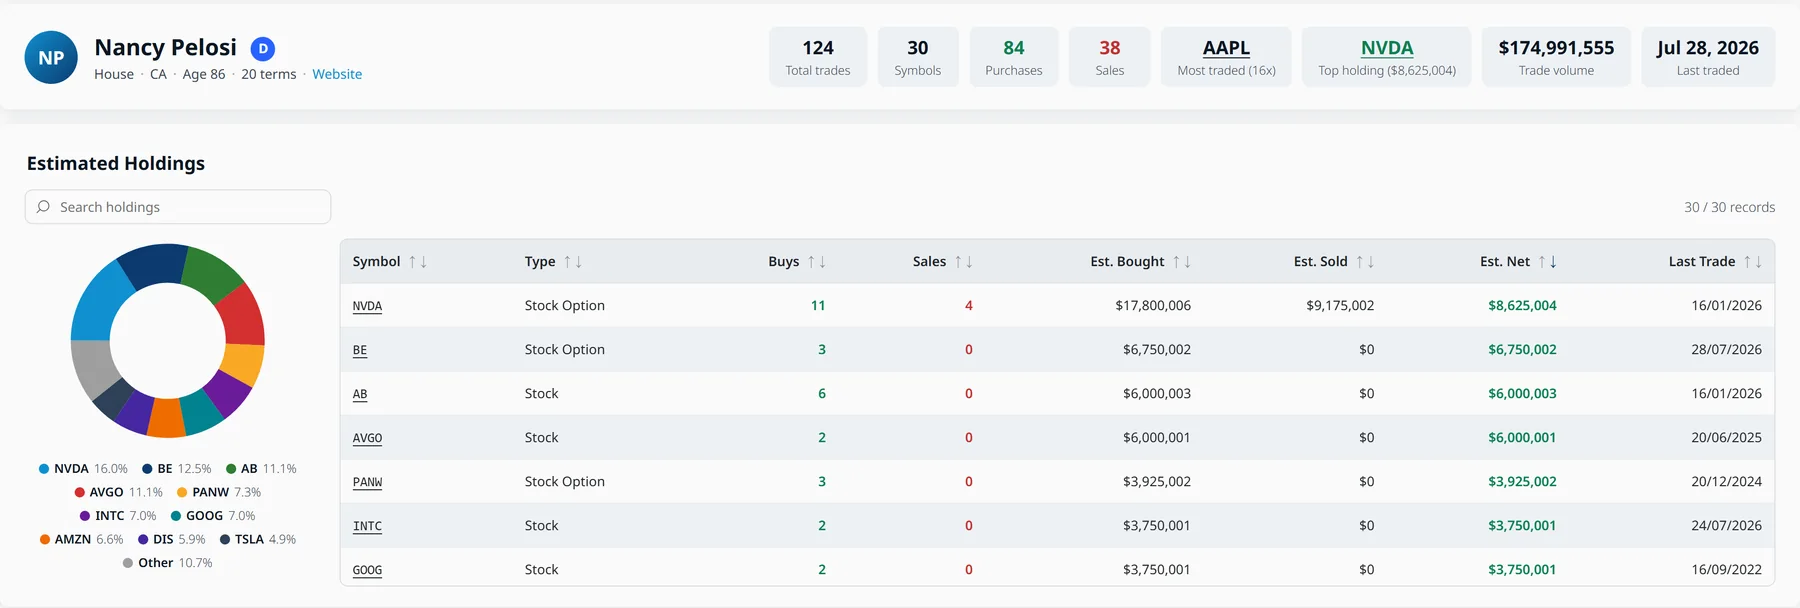Screen dimensions: 1800x608
Task: Sort by Est. Sold arrows
Action: click(1365, 262)
